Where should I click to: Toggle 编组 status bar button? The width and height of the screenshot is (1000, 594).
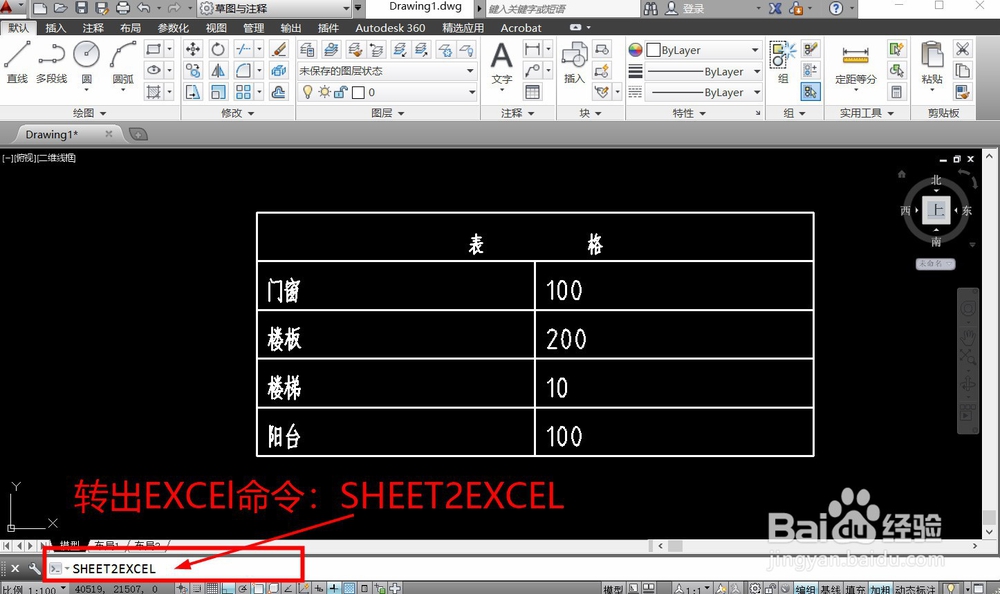point(805,588)
